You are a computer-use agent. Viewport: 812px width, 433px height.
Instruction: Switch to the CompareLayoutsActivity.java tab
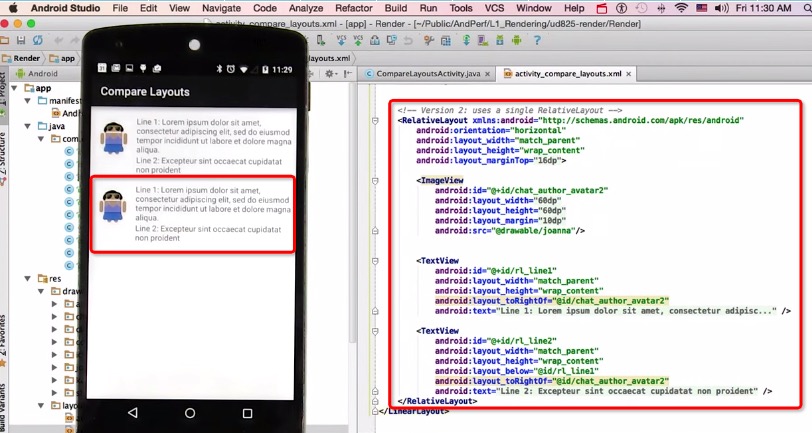pyautogui.click(x=428, y=74)
